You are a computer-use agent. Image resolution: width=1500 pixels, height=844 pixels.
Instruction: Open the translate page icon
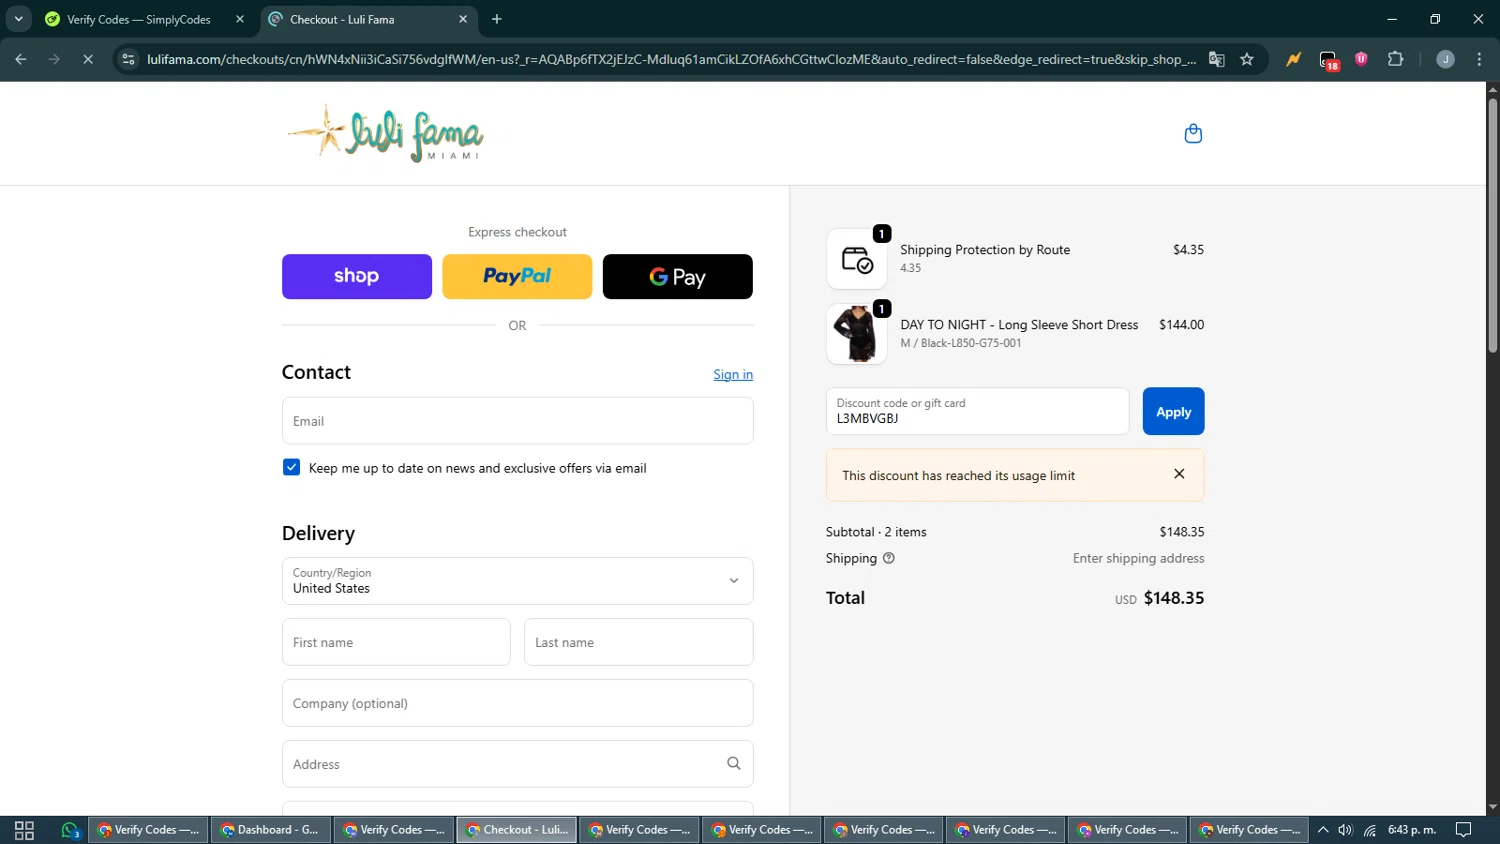point(1217,59)
